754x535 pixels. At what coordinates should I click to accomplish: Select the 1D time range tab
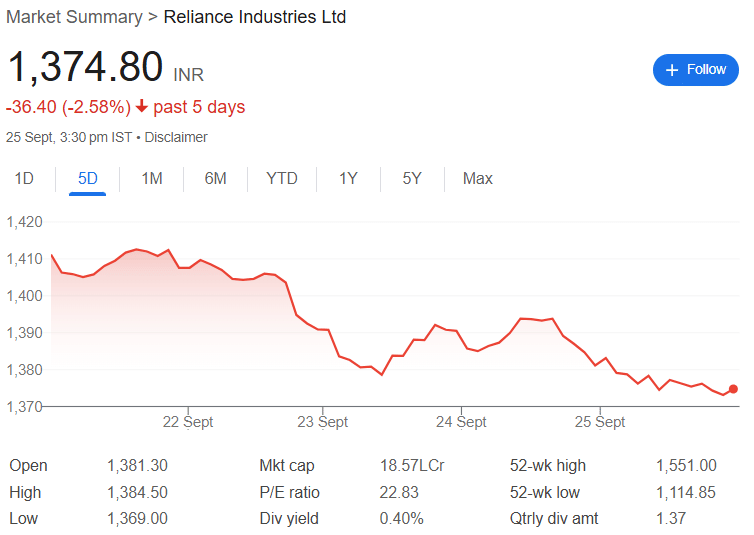24,178
